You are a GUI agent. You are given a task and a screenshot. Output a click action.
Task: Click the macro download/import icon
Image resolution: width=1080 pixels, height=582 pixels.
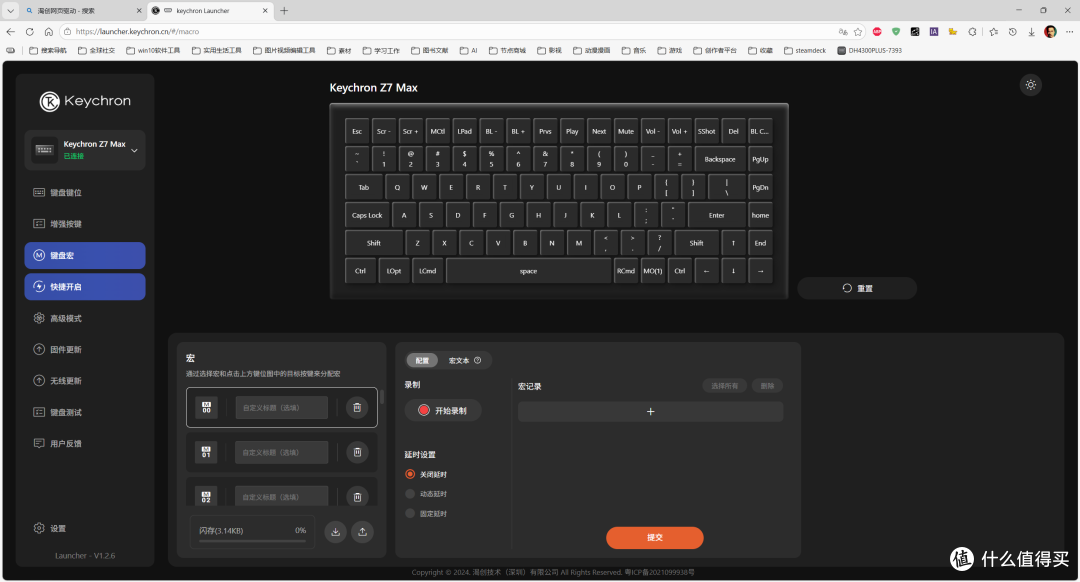(x=335, y=532)
